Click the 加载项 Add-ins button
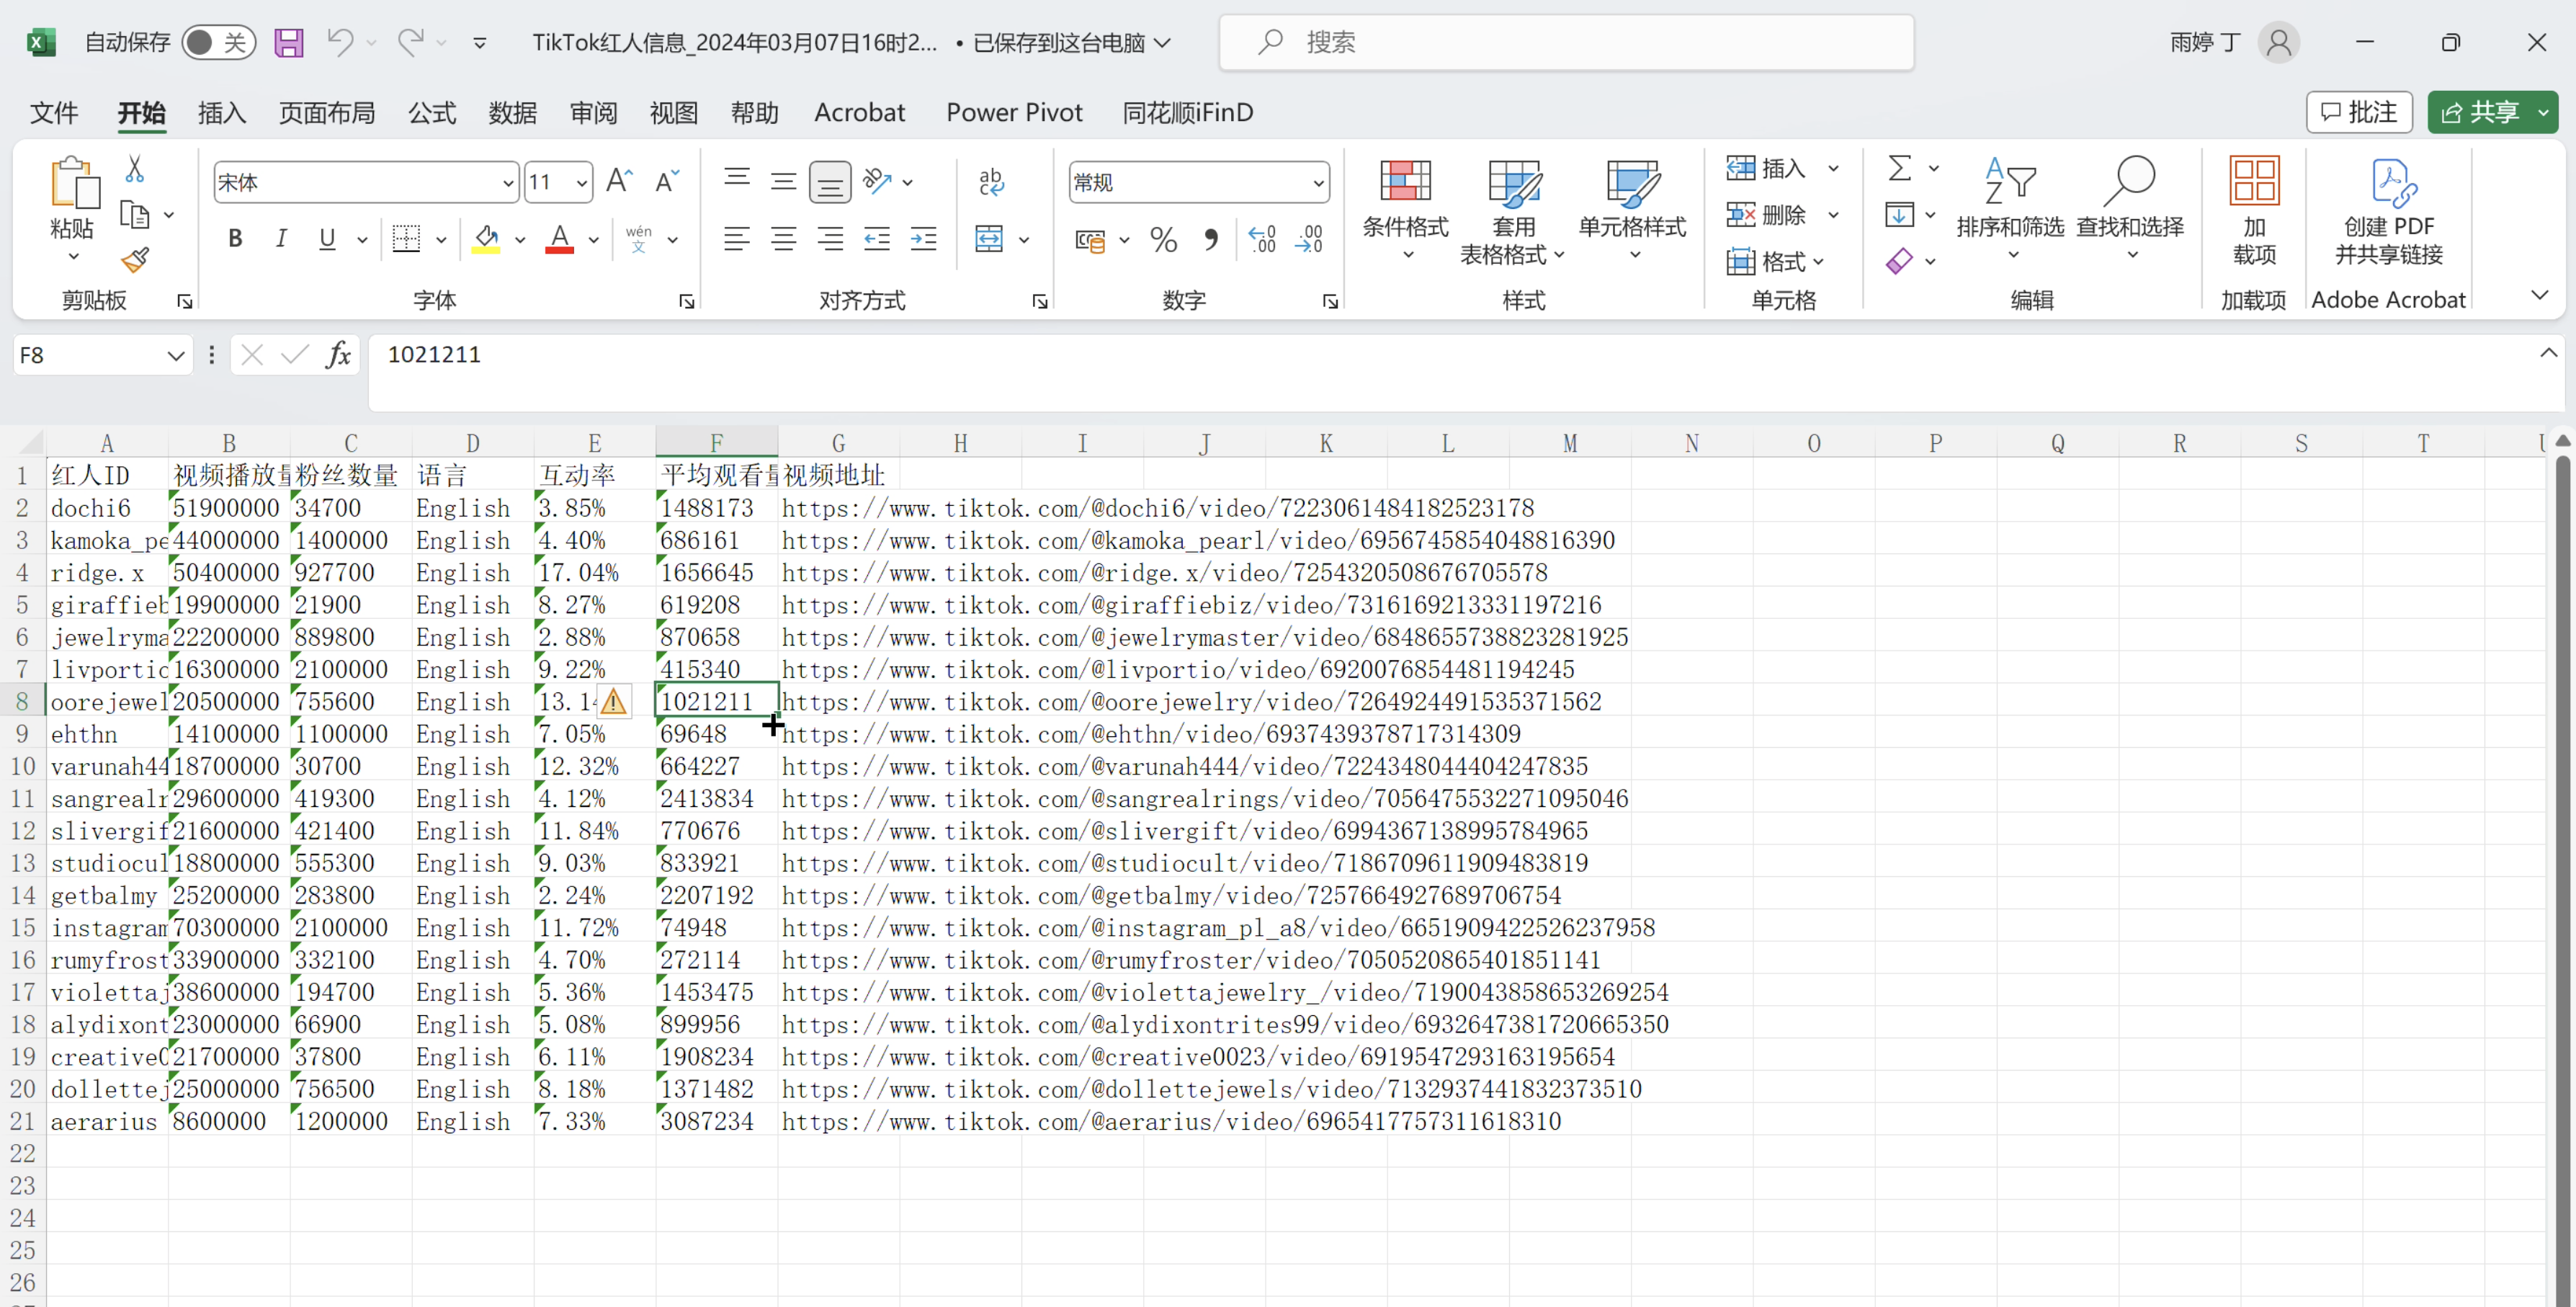Screen dimensions: 2576x1307 pyautogui.click(x=2254, y=210)
